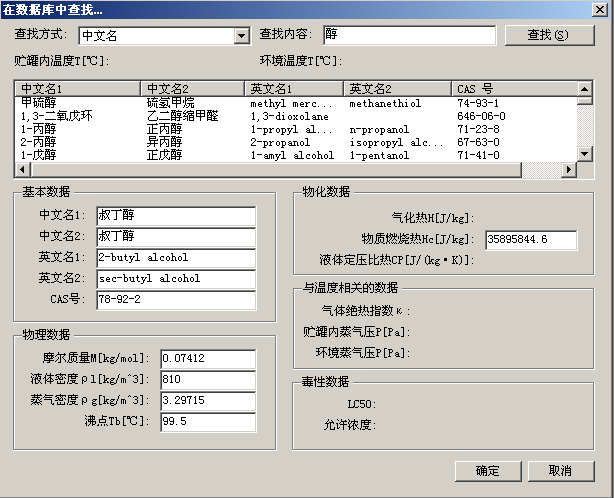614x498 pixels.
Task: Click the CAS number 646-06-0
Action: [x=481, y=116]
